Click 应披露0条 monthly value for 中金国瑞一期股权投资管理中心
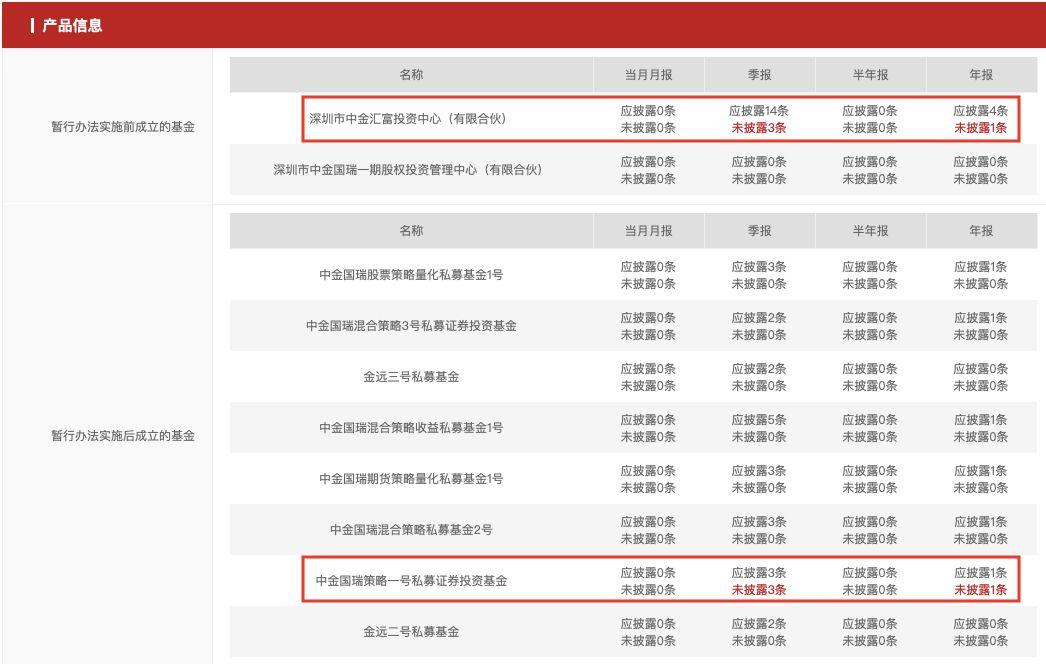 648,162
